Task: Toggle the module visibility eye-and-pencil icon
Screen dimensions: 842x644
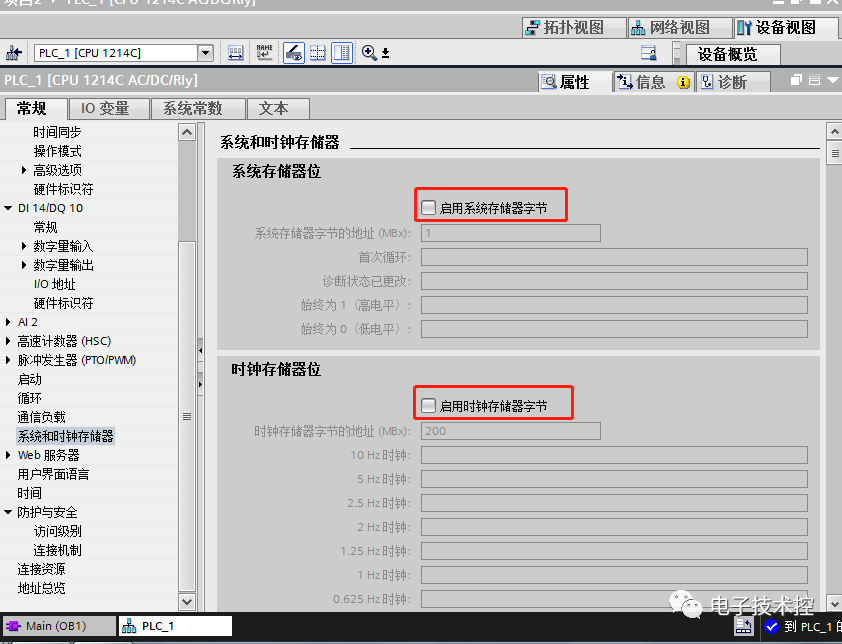Action: point(294,53)
